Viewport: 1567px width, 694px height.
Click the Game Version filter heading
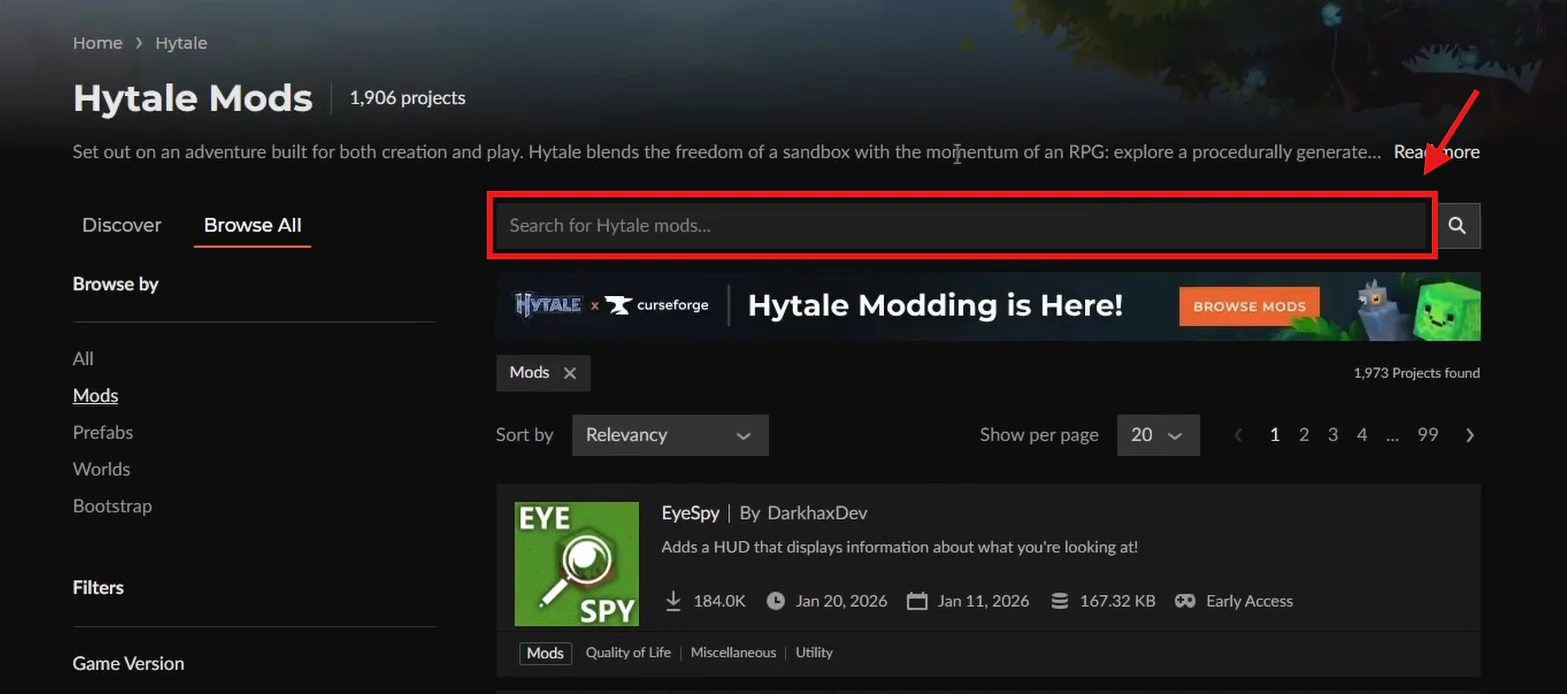[x=129, y=664]
